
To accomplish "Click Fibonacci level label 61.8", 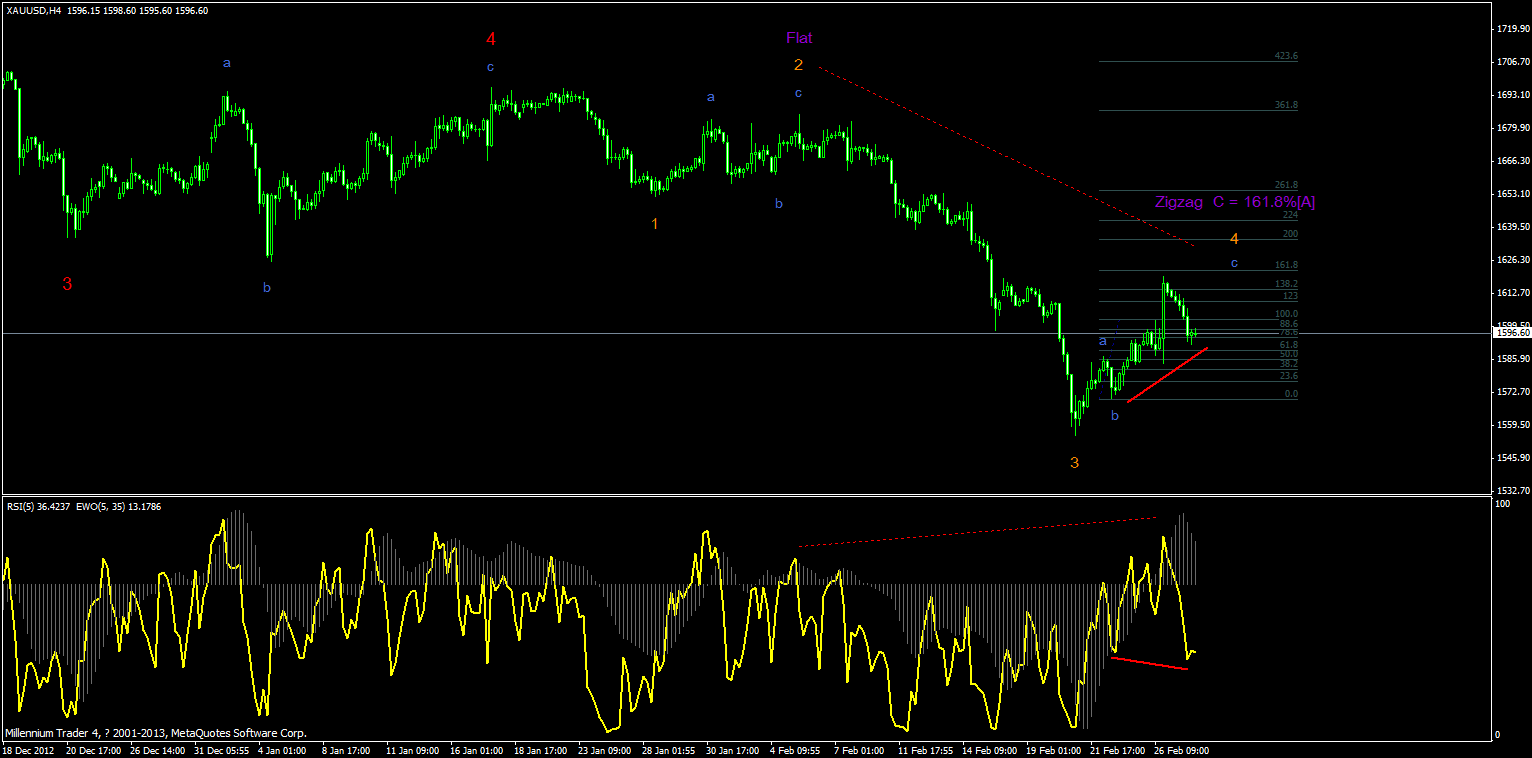I will pyautogui.click(x=1288, y=344).
